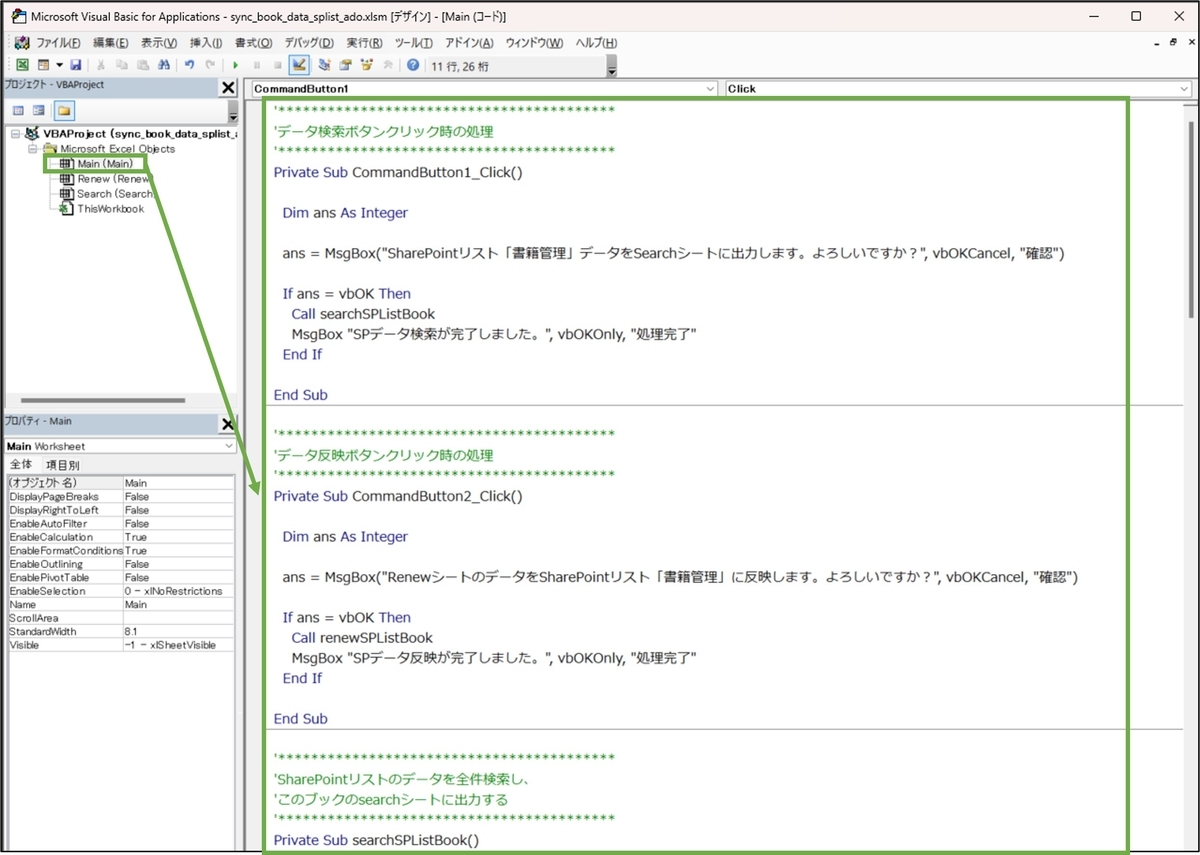
Task: Open the 編集(E) menu
Action: click(111, 43)
